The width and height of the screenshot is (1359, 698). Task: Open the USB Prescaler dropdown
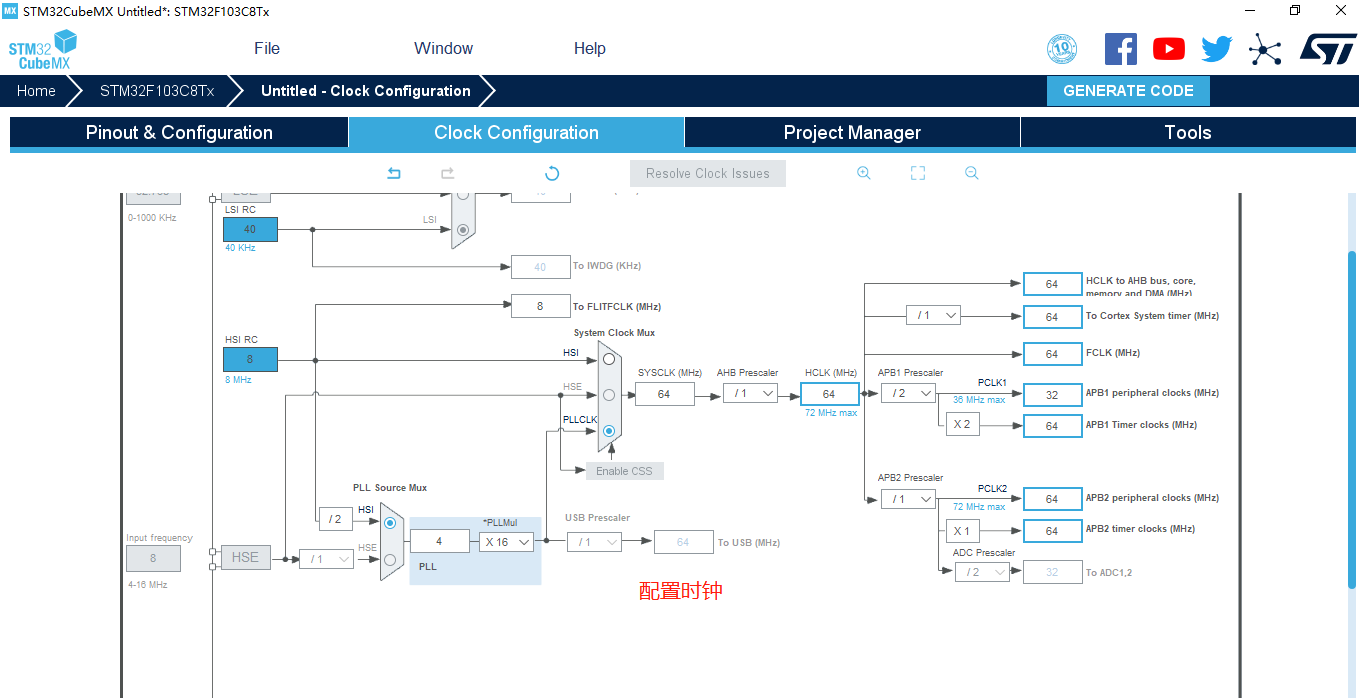[594, 542]
